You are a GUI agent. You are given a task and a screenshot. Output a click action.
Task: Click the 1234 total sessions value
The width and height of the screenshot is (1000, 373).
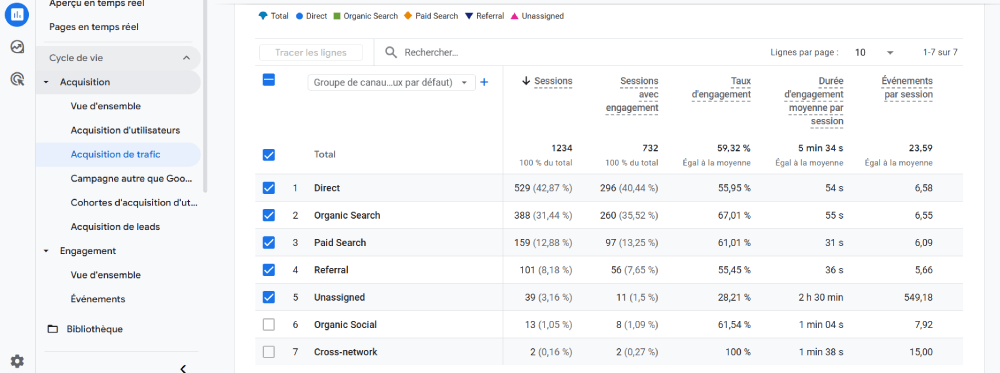562,148
